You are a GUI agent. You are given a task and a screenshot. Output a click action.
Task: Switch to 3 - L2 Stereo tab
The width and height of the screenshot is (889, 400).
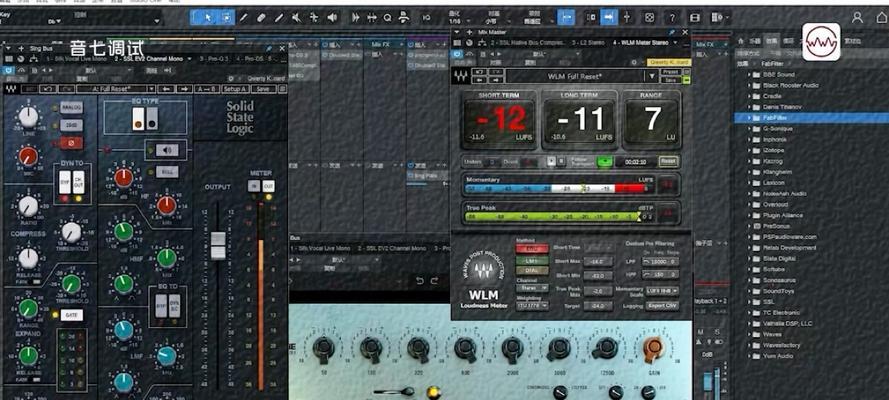click(588, 42)
